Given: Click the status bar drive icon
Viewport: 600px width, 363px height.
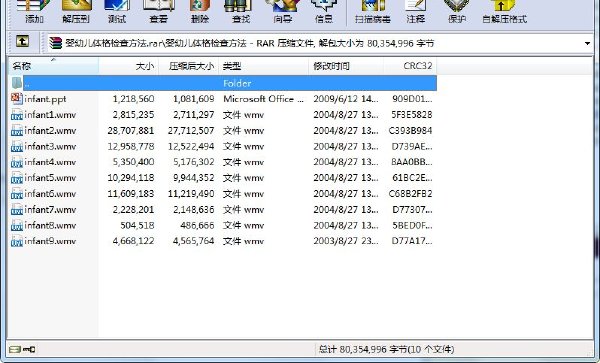Looking at the screenshot, I should click(x=15, y=349).
